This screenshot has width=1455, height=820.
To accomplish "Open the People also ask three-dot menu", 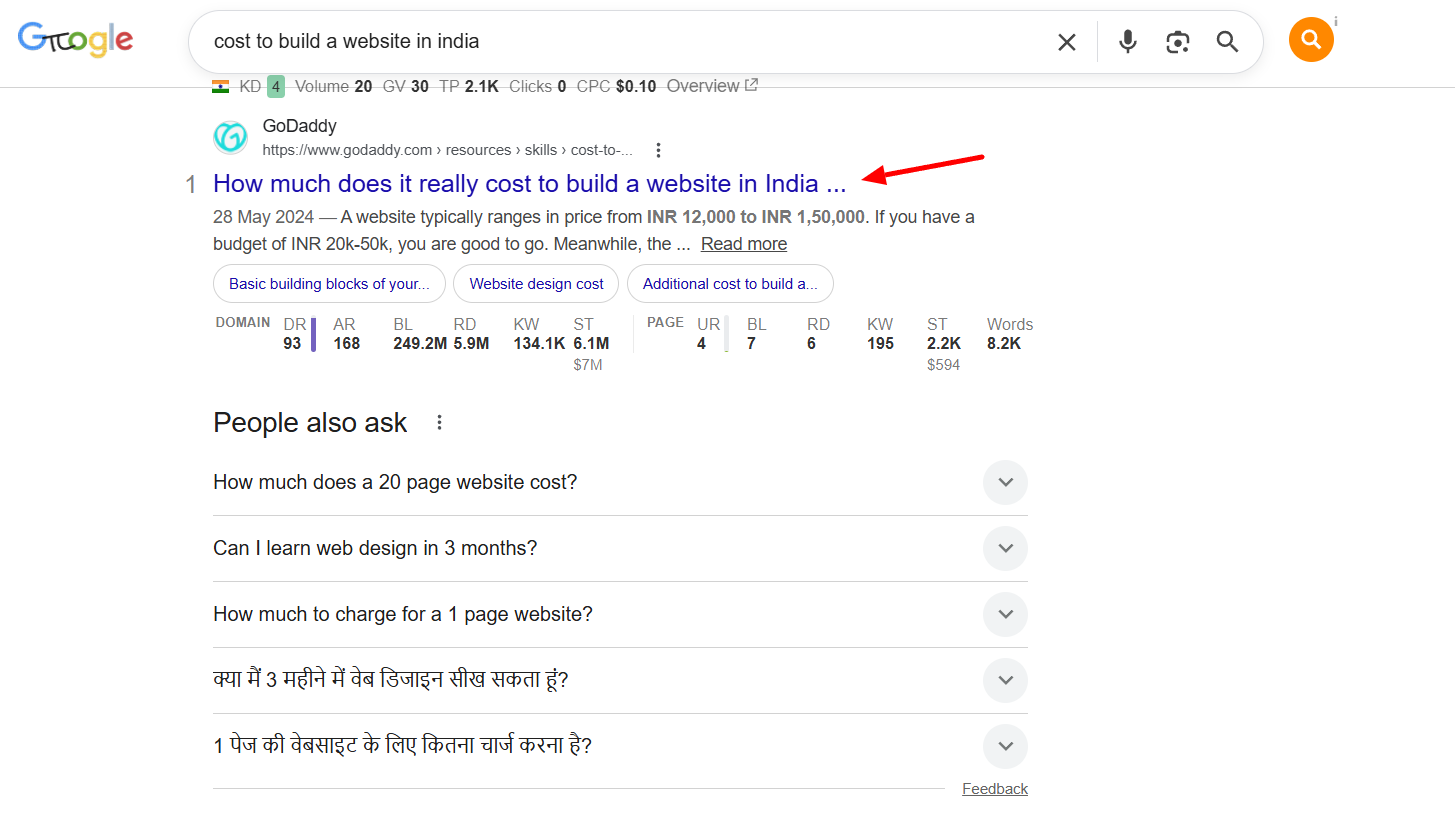I will (x=439, y=422).
